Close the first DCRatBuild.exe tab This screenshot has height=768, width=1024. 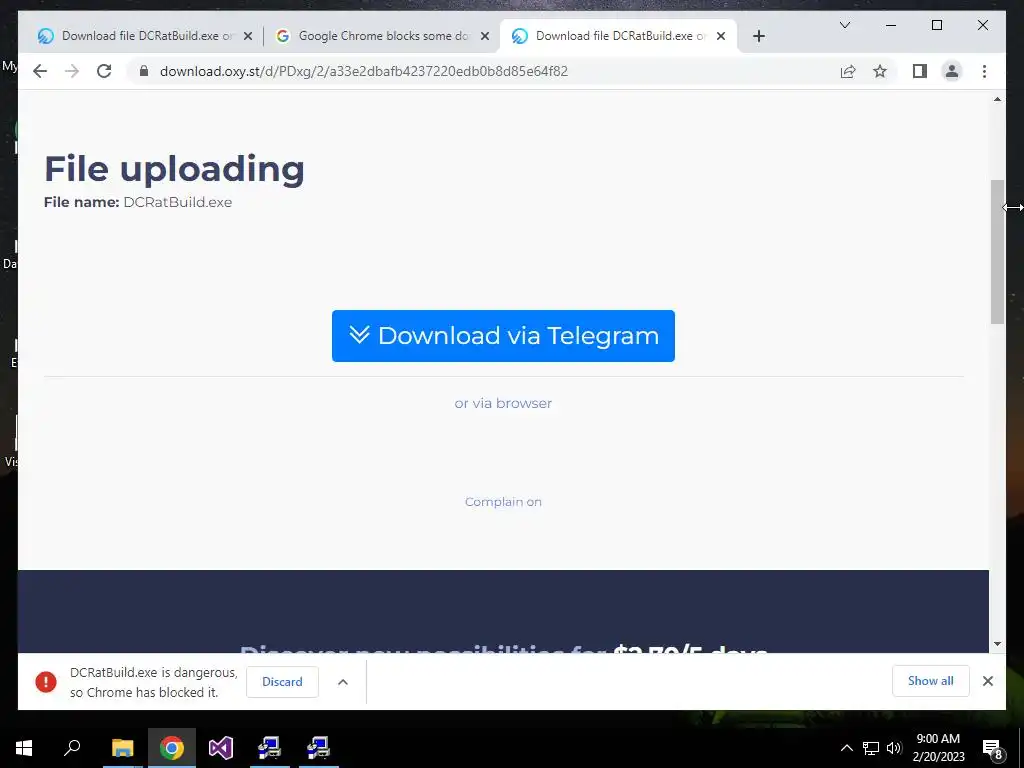coord(248,36)
